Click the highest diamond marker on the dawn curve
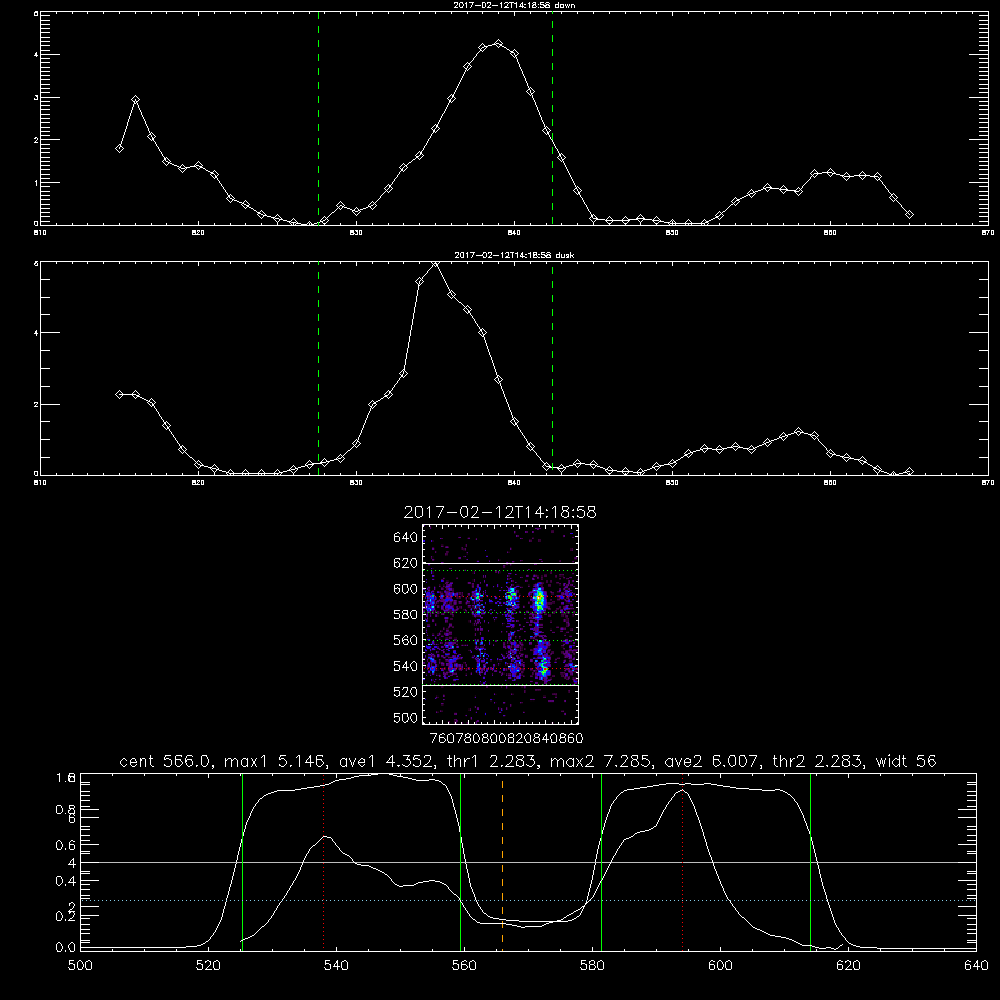 click(x=499, y=44)
